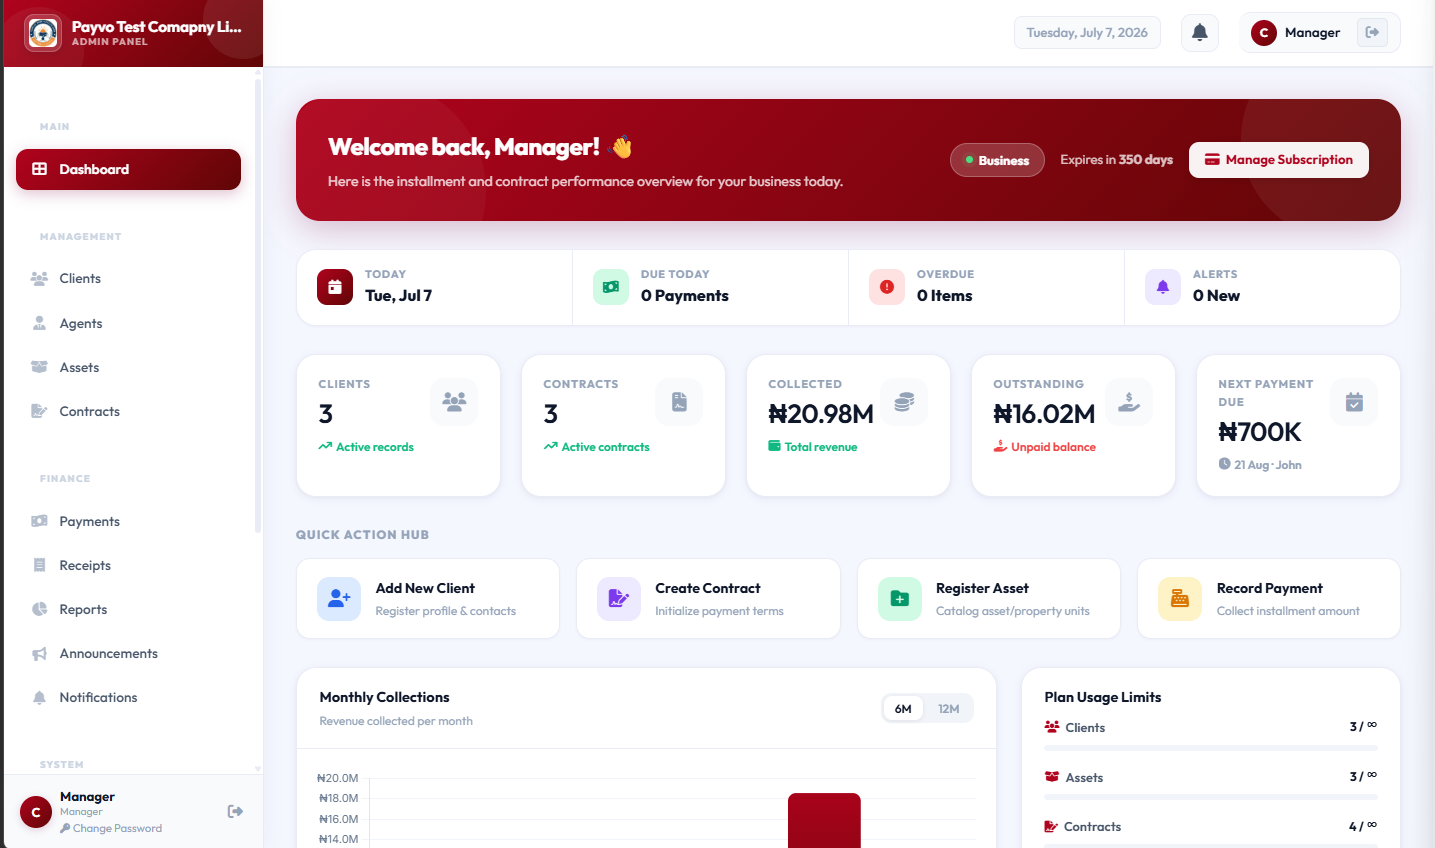Open the Register Asset quick action
Image resolution: width=1435 pixels, height=848 pixels.
[989, 599]
